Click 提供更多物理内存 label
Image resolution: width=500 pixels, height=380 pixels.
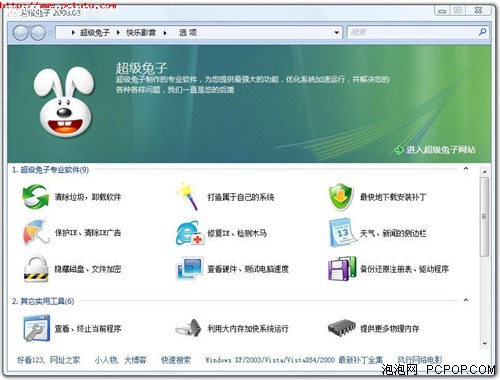pyautogui.click(x=389, y=329)
